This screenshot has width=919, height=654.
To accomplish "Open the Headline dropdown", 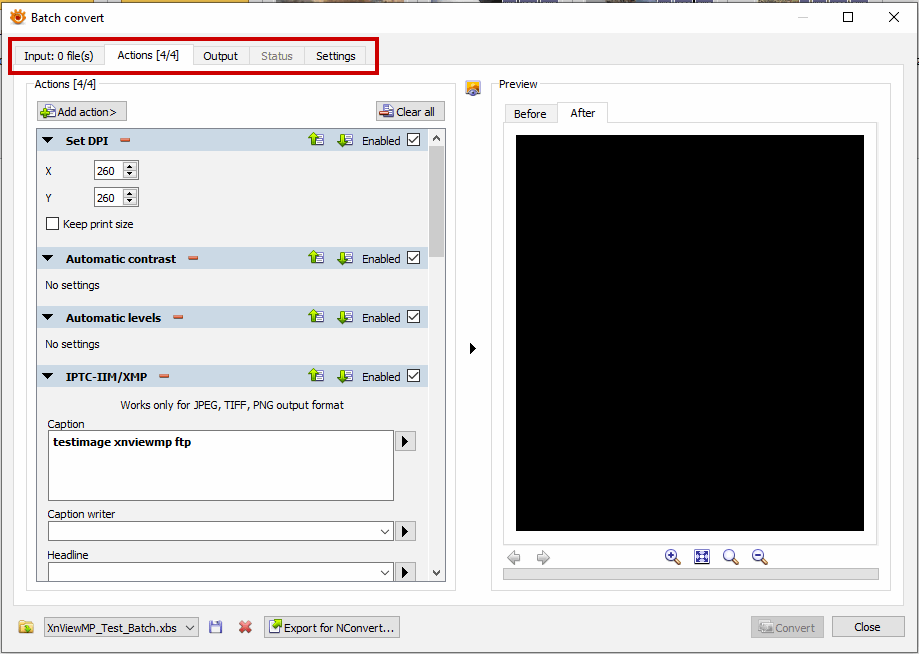I will pos(384,572).
